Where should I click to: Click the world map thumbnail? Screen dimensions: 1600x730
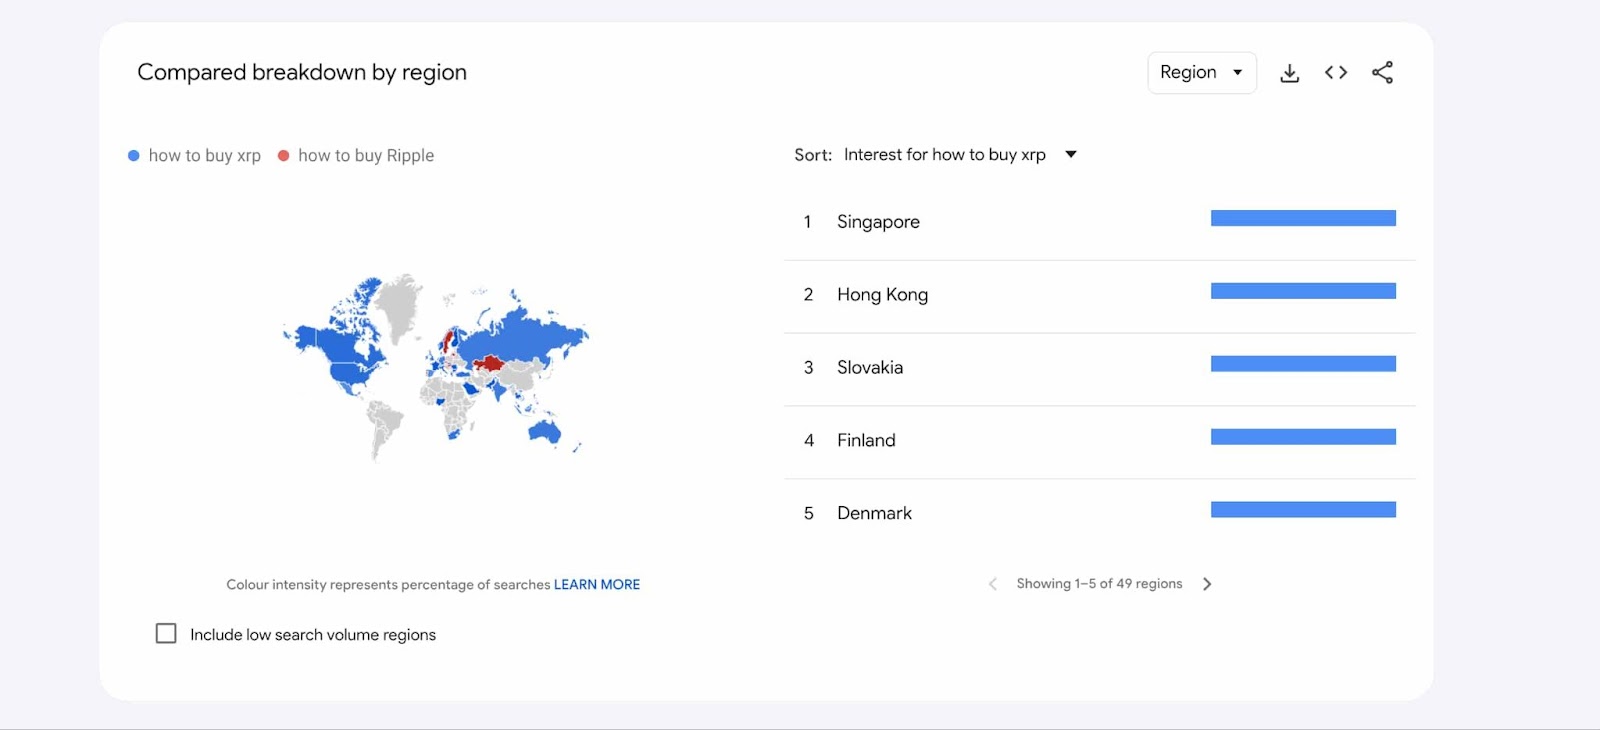pyautogui.click(x=436, y=365)
